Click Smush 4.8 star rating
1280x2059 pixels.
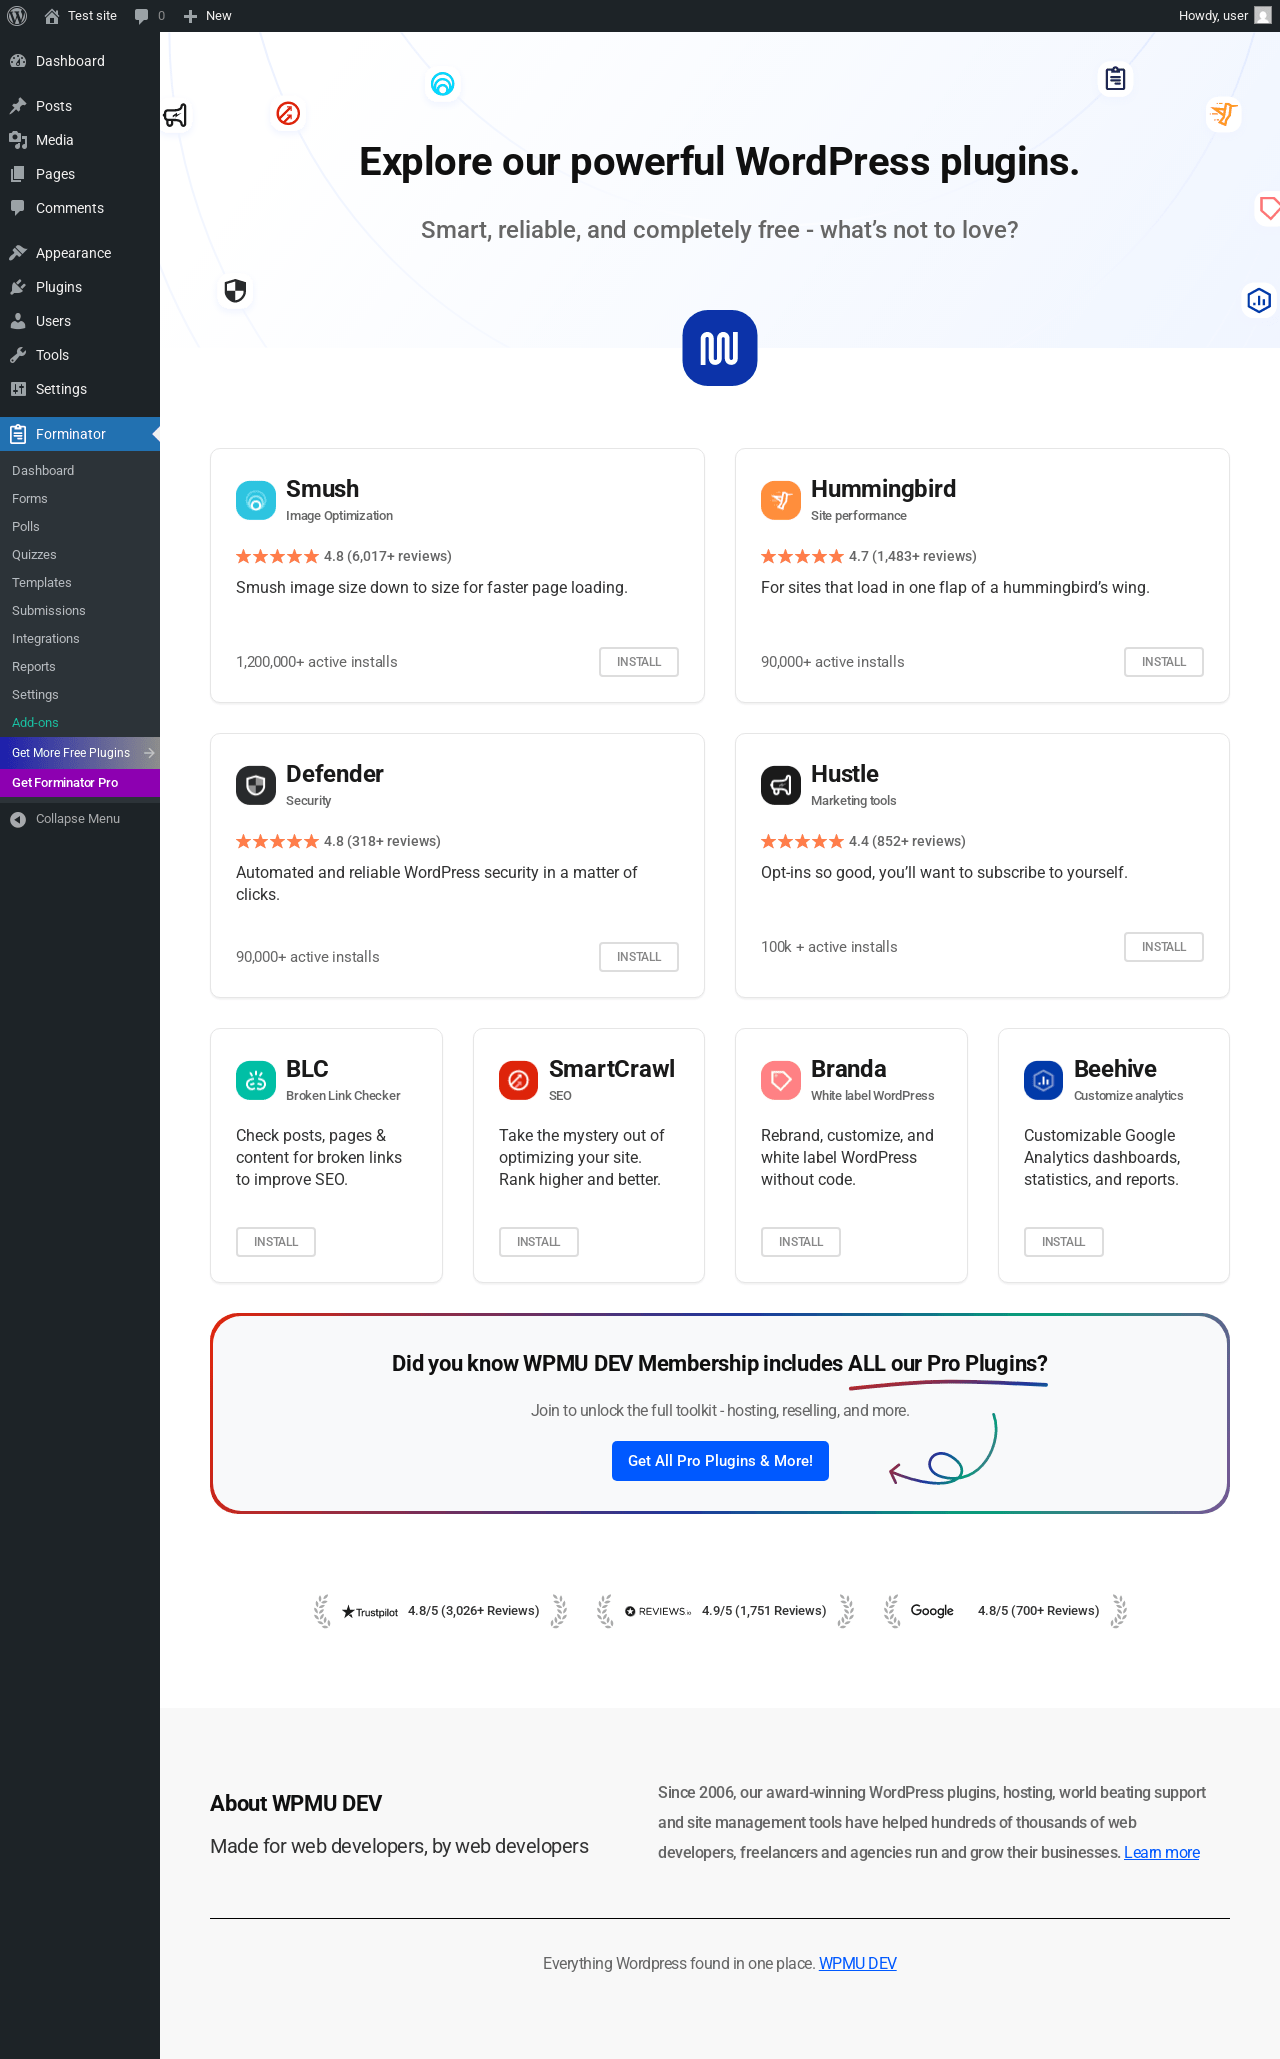[x=344, y=557]
